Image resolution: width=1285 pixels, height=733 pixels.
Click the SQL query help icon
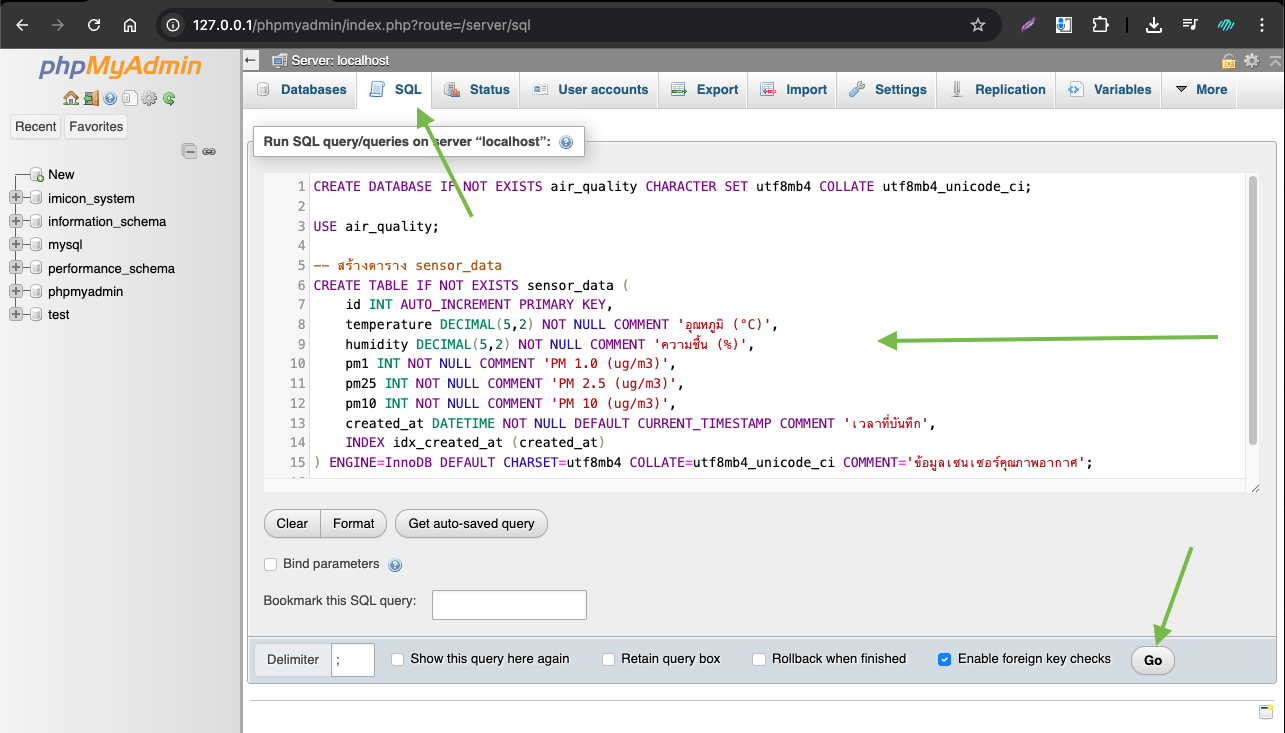pos(566,143)
